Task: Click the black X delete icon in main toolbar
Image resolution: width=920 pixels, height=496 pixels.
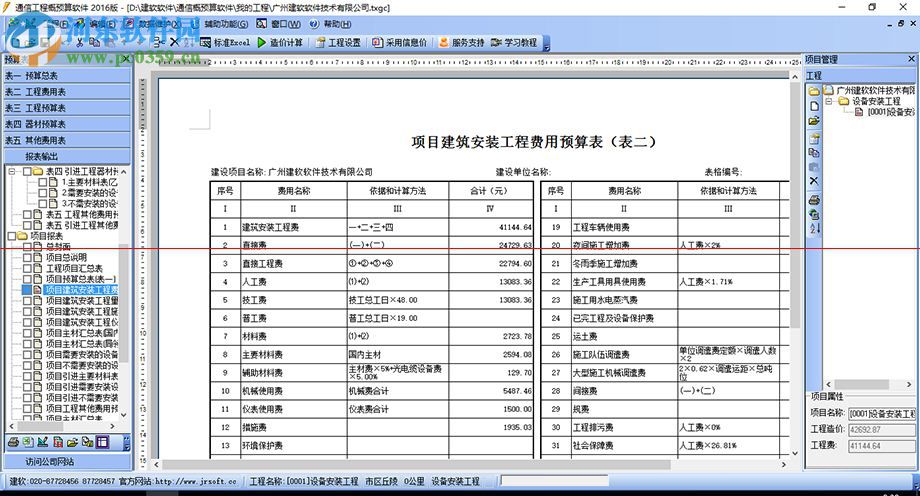Action: pos(174,42)
